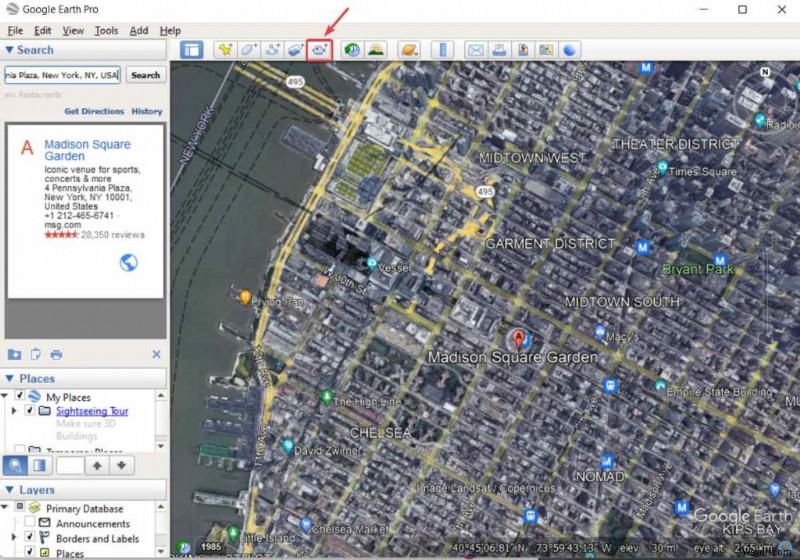Collapse the Primary Database tree node
Image resolution: width=800 pixels, height=560 pixels.
click(5, 507)
